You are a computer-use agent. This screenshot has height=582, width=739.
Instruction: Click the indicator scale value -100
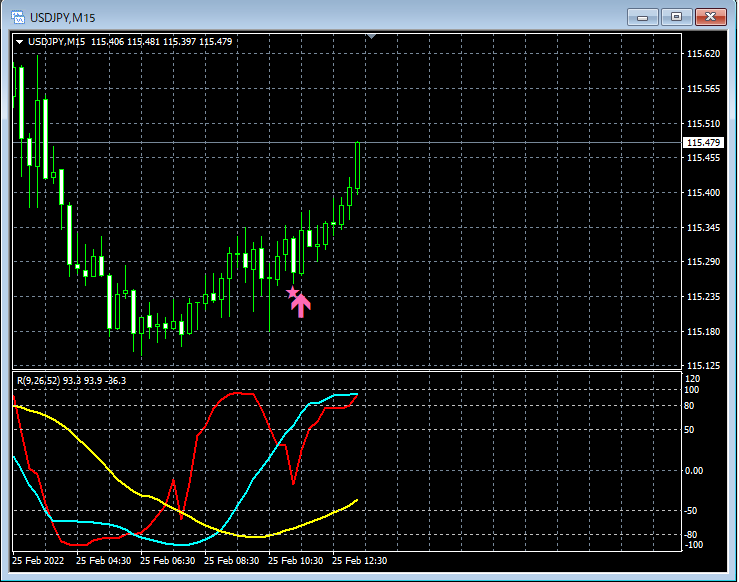click(x=692, y=545)
